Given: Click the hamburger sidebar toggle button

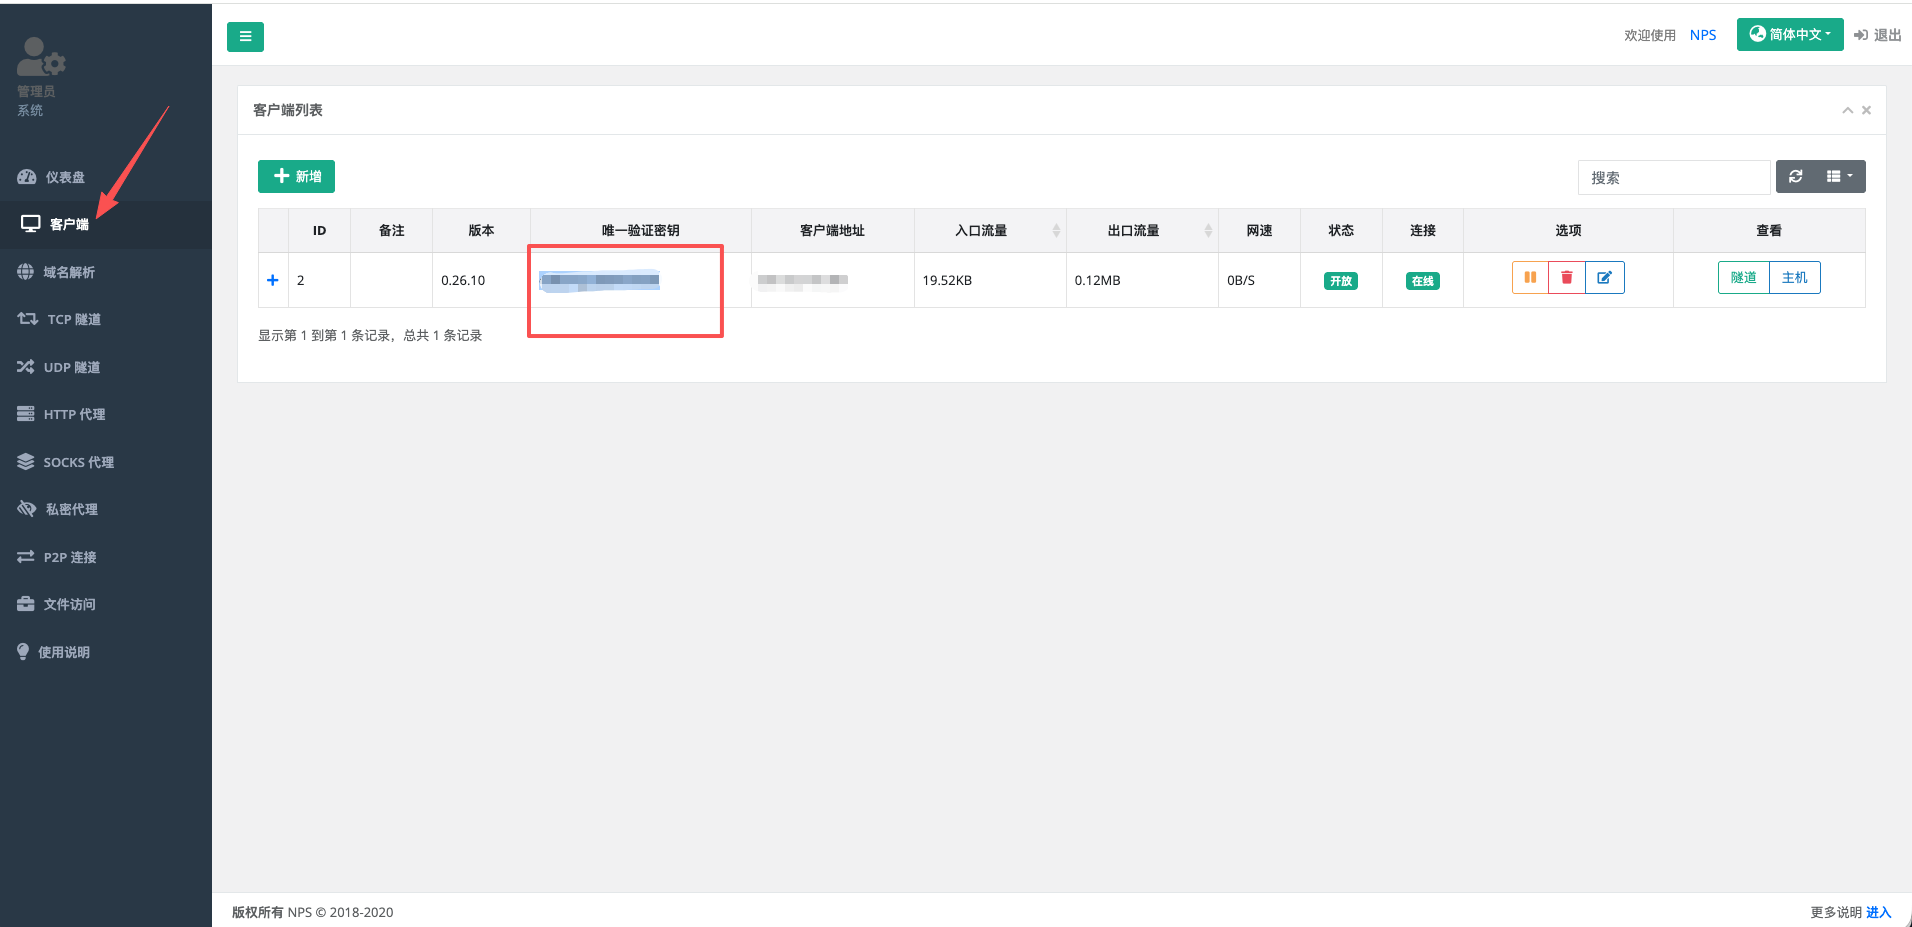Looking at the screenshot, I should point(245,37).
